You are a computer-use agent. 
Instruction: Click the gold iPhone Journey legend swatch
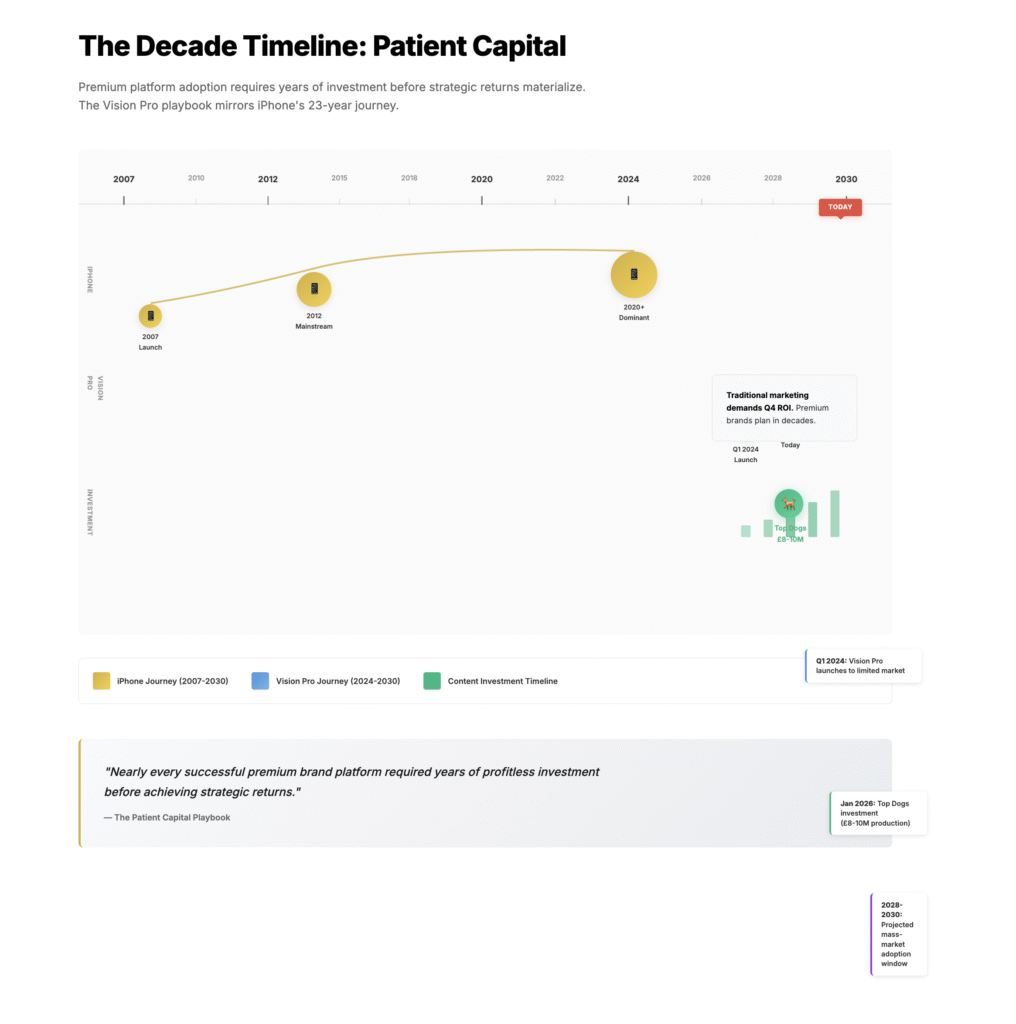click(x=101, y=681)
